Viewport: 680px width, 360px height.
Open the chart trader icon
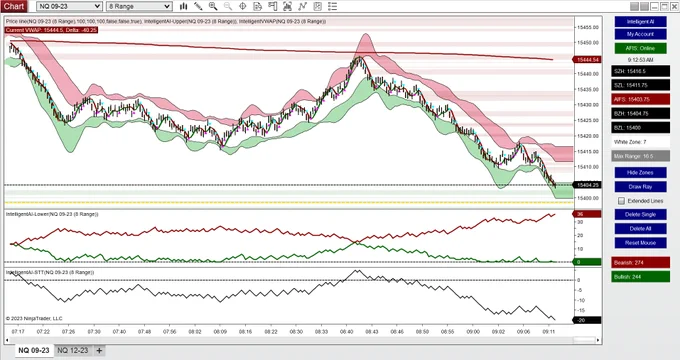[x=272, y=6]
